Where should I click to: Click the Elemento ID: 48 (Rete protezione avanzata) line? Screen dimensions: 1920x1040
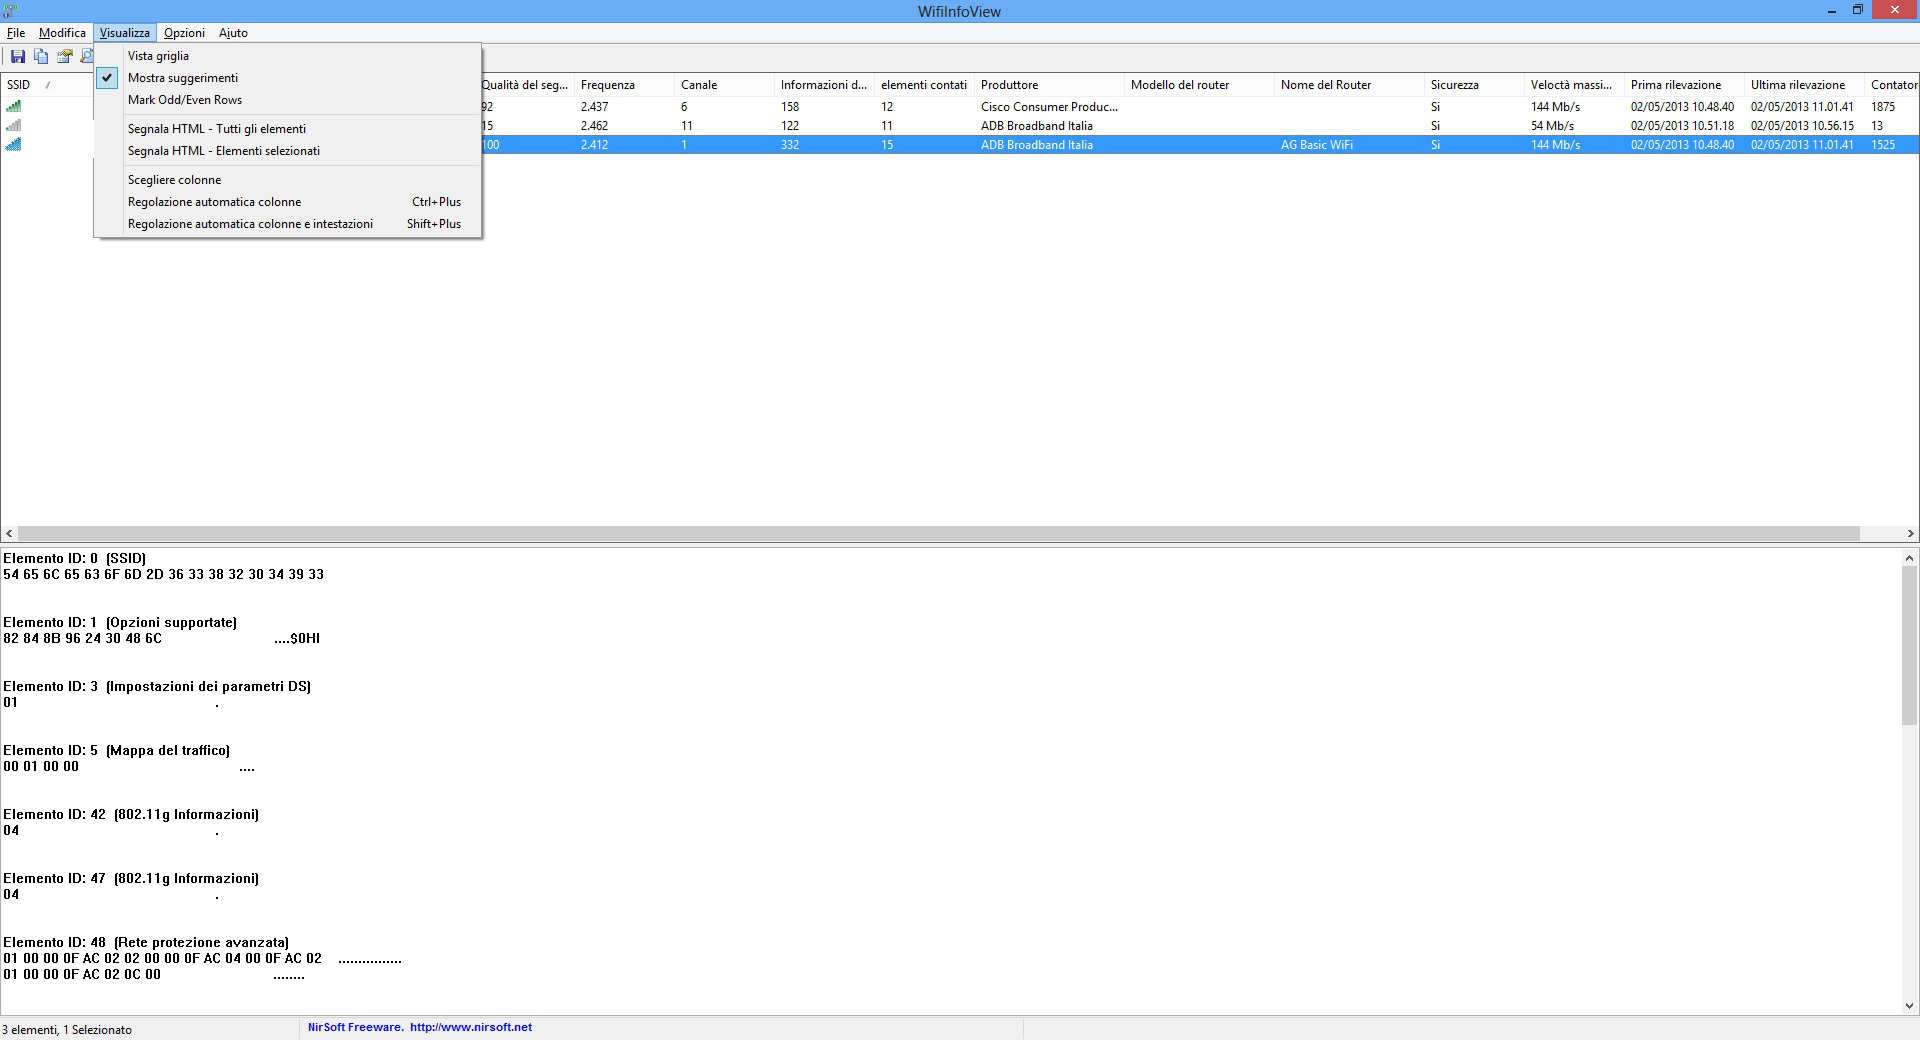[x=146, y=942]
